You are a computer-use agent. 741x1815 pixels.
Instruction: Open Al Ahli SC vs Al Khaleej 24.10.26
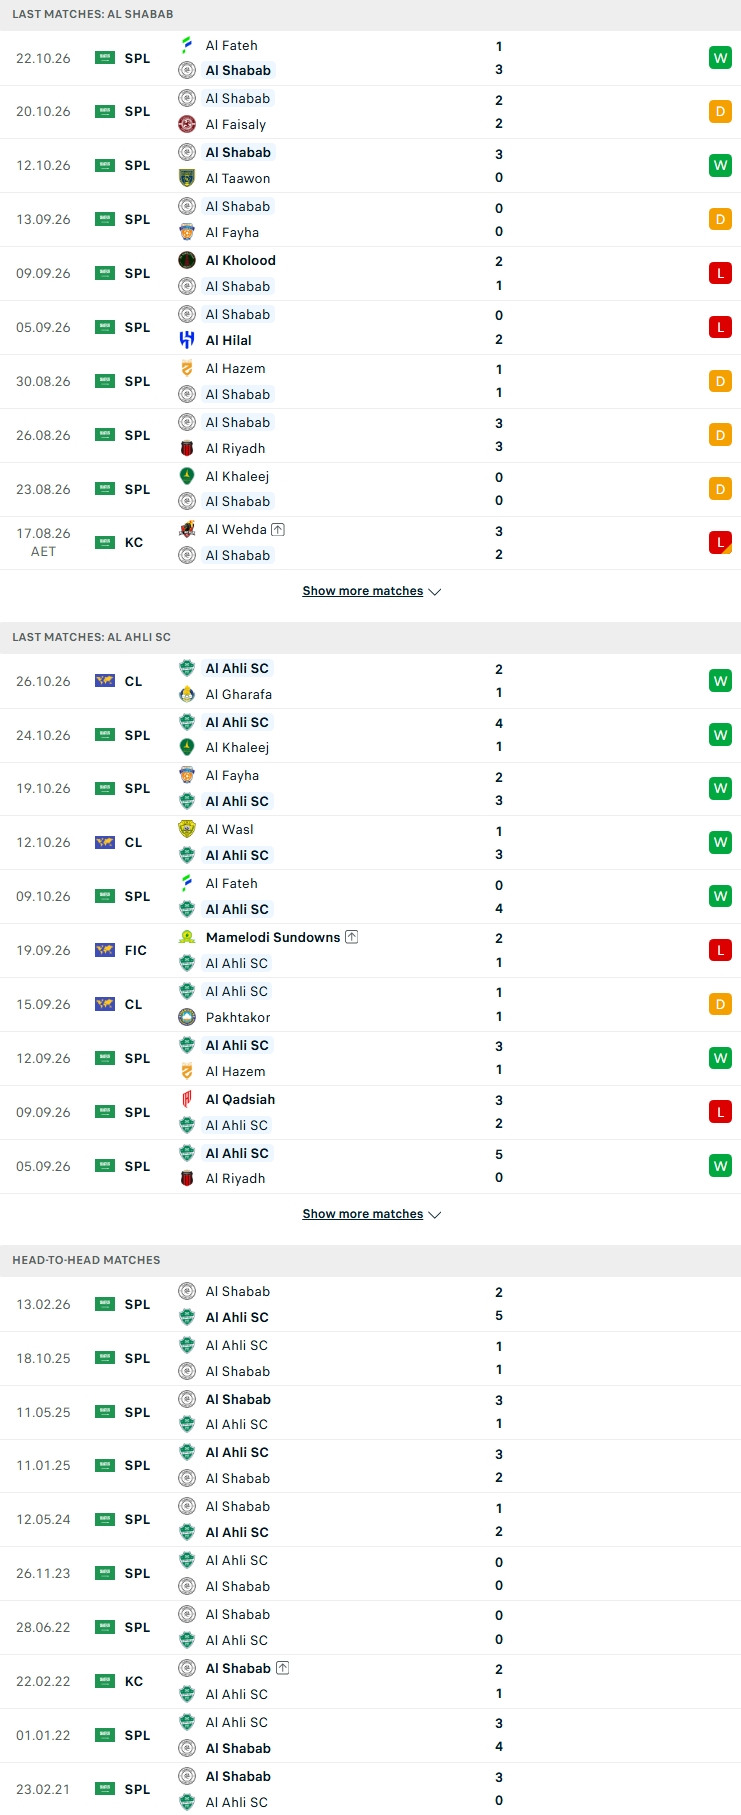(370, 735)
